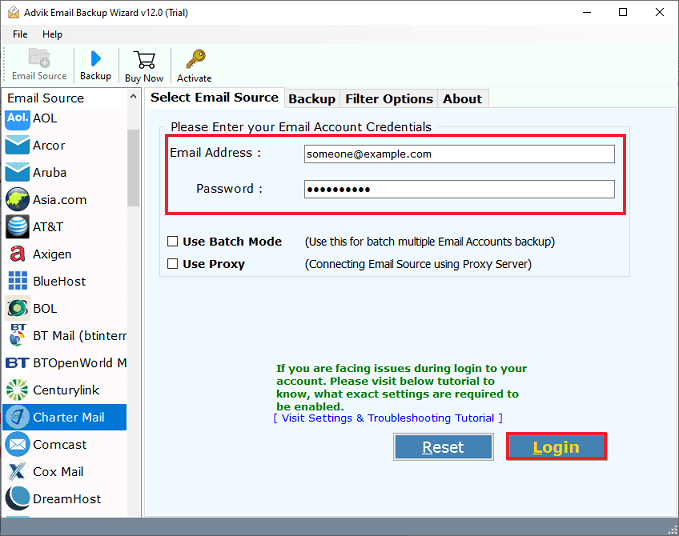
Task: Enable the Use Batch Mode checkbox
Action: point(173,241)
